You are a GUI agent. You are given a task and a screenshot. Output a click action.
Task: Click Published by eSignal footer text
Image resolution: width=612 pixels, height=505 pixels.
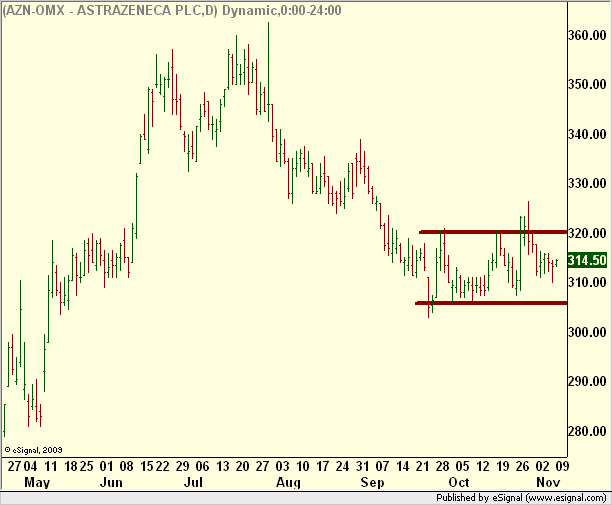click(x=521, y=498)
